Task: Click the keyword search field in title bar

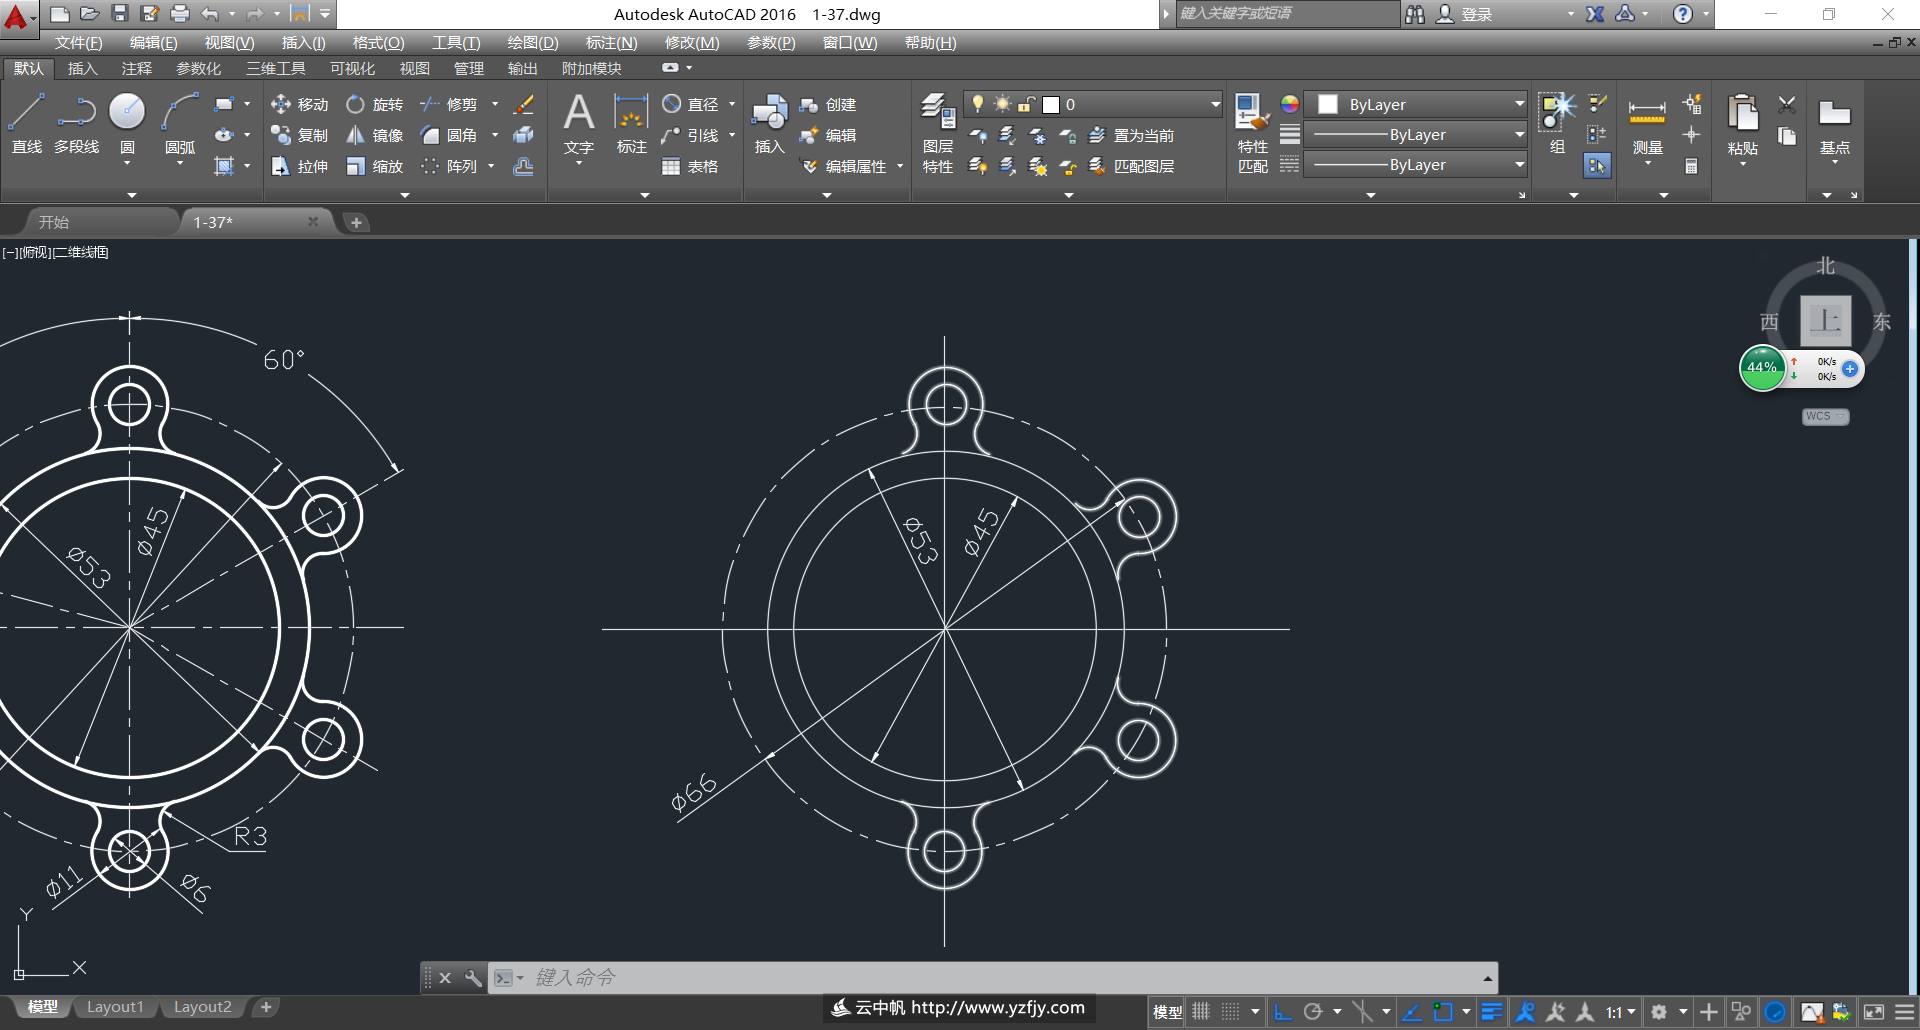Action: pyautogui.click(x=1288, y=13)
